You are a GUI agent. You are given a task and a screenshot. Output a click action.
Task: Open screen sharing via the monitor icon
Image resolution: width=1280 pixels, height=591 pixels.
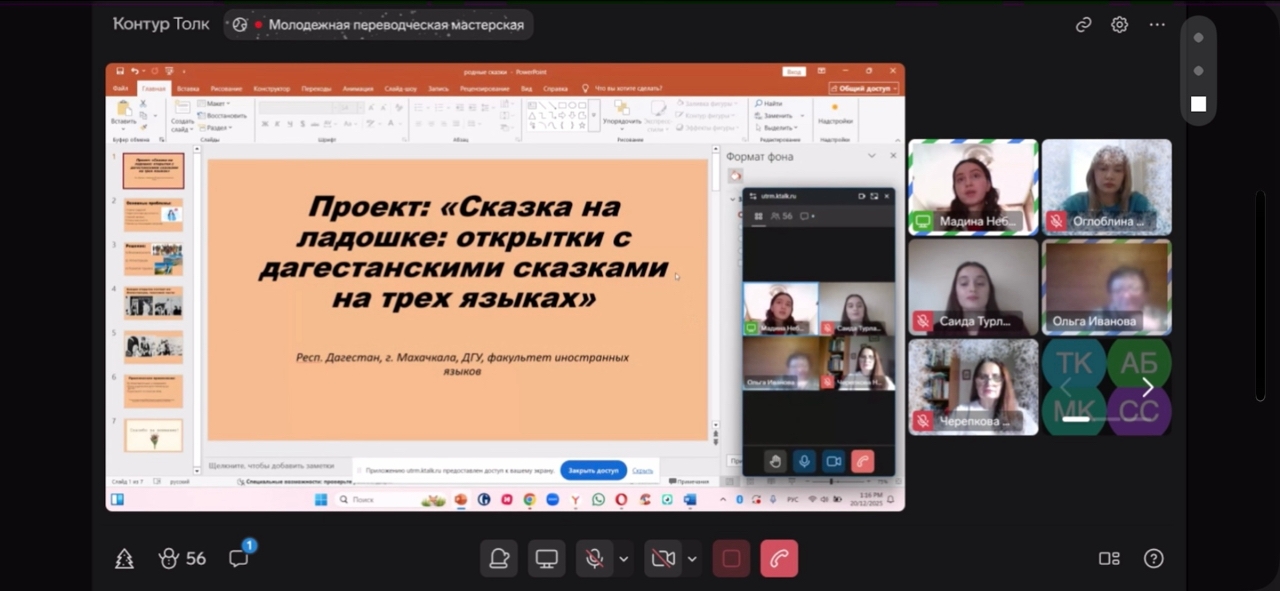(546, 558)
